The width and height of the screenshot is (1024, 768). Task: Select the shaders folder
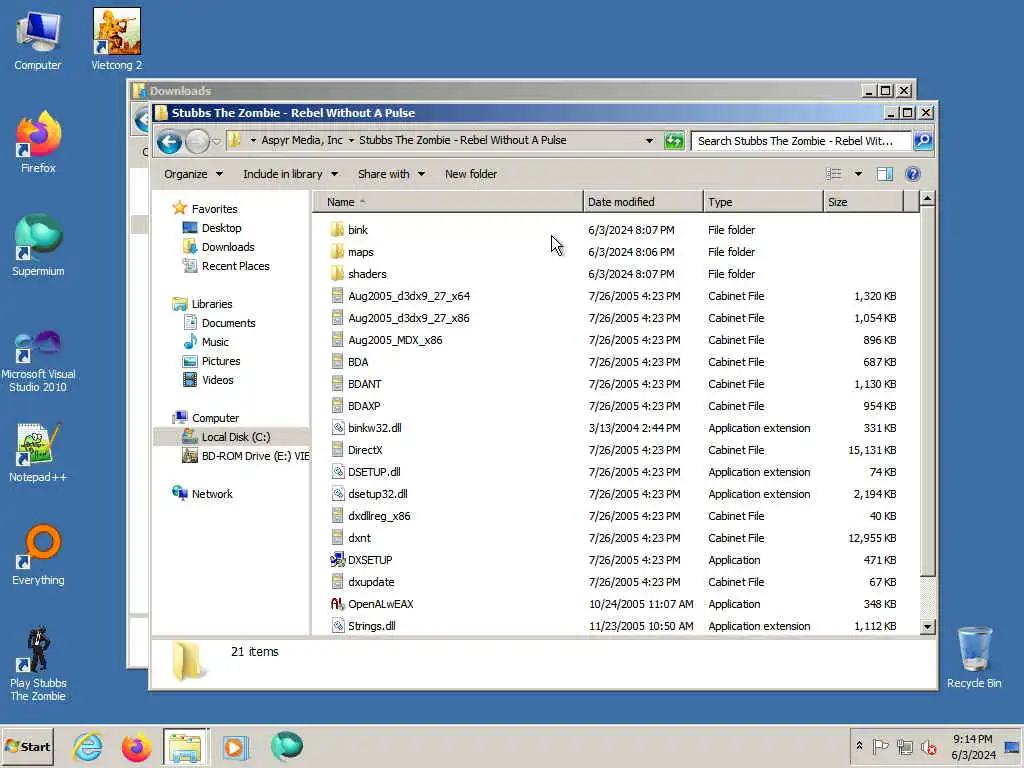367,274
